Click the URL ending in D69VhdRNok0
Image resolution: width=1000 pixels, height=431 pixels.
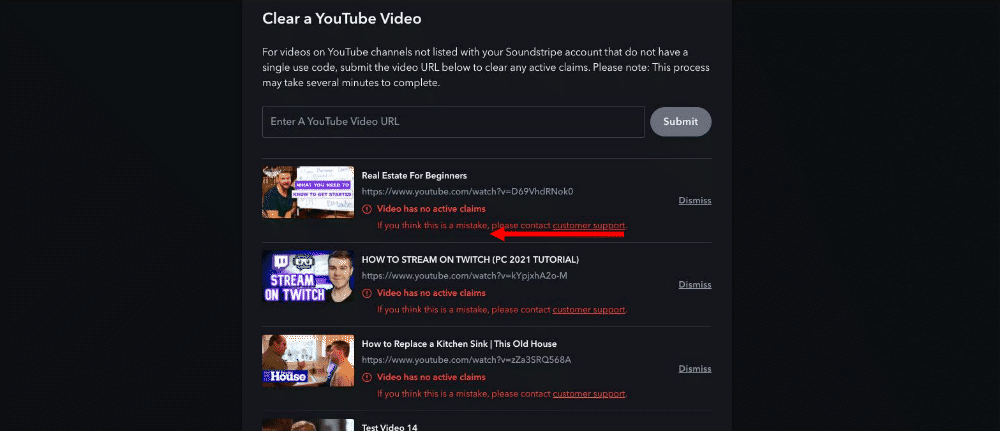point(467,191)
